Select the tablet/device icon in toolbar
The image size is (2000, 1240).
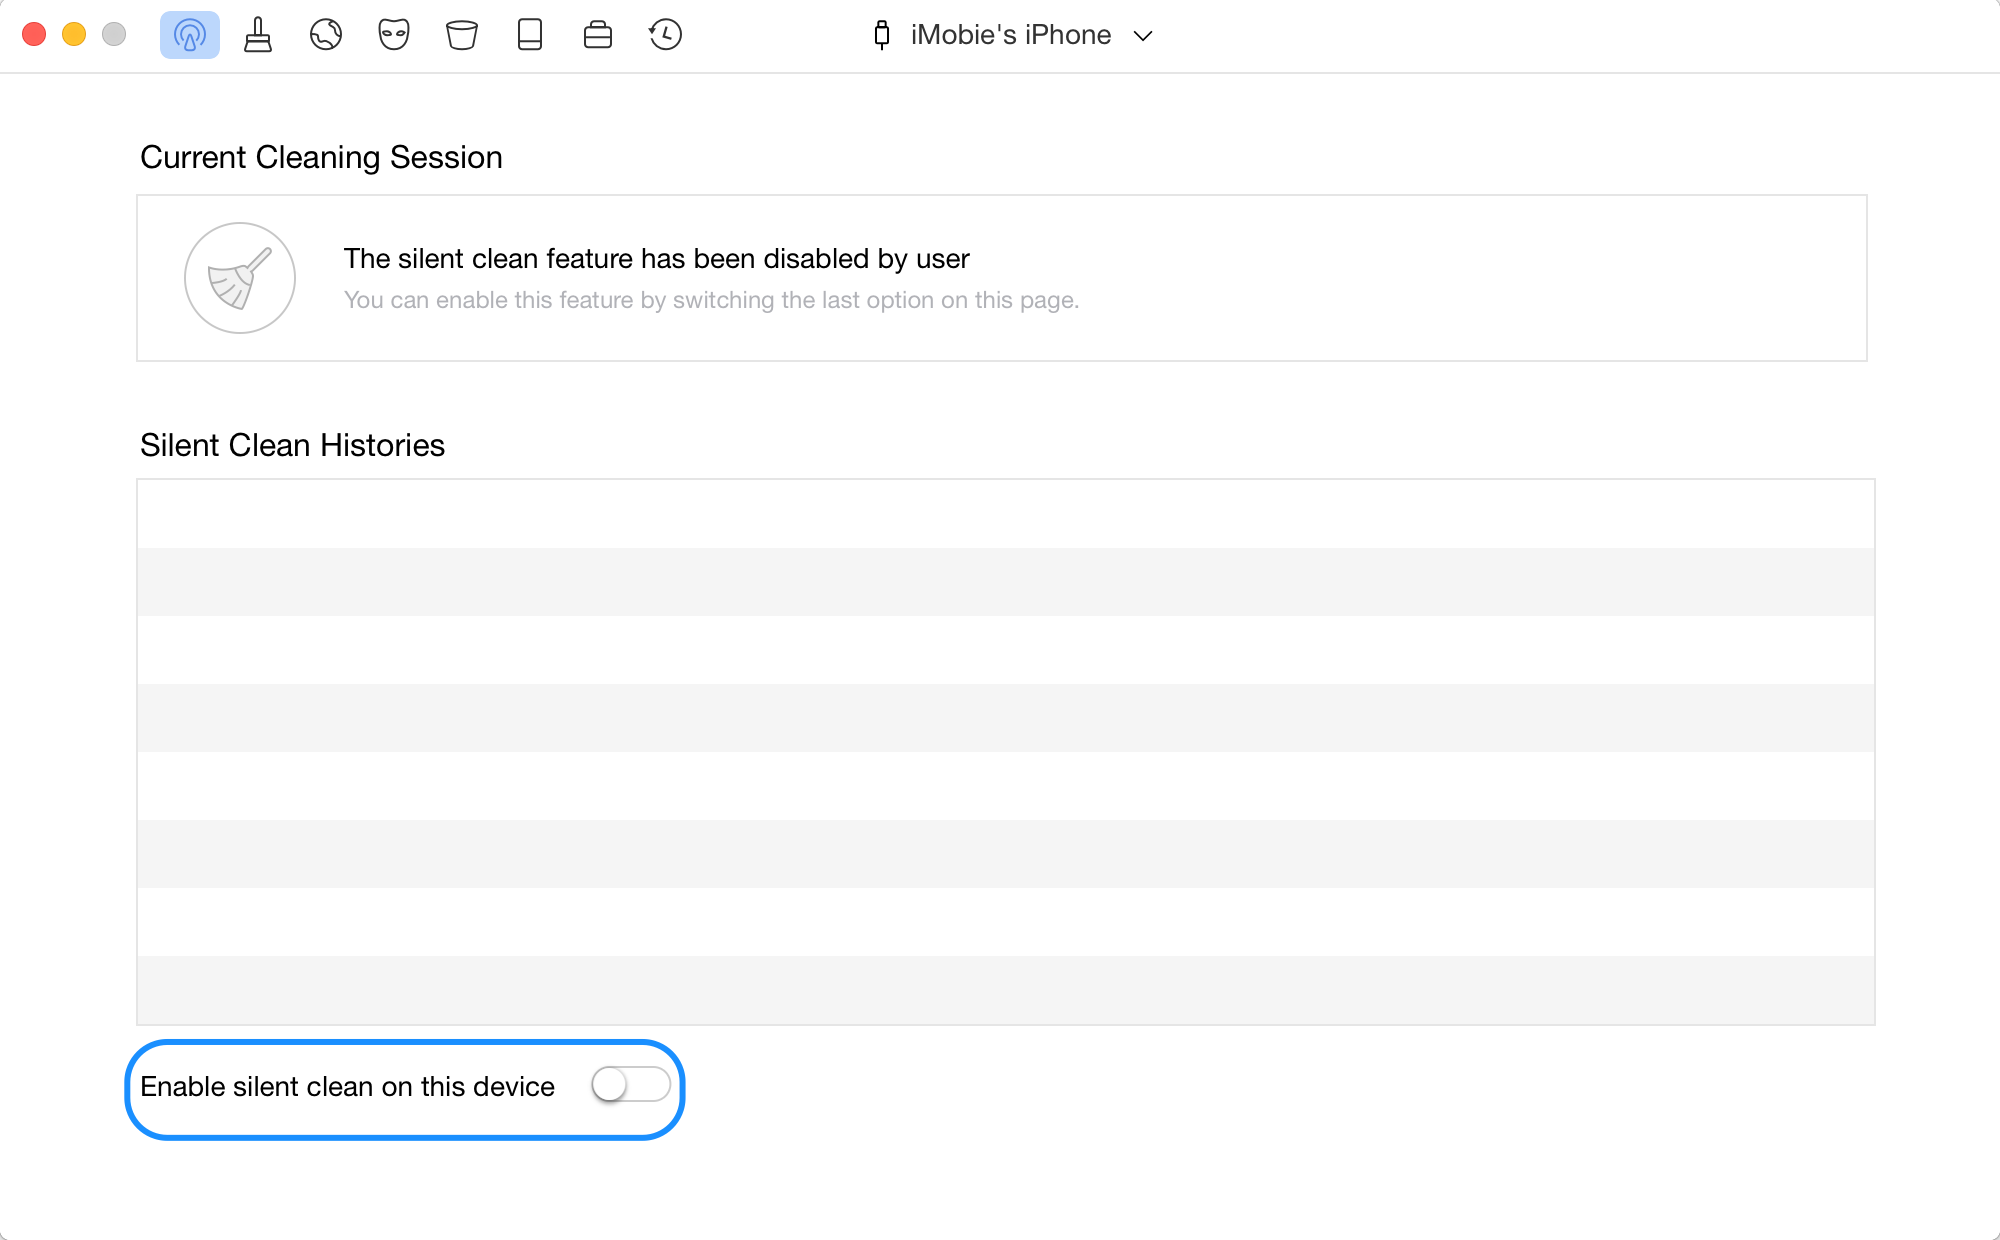(x=530, y=34)
